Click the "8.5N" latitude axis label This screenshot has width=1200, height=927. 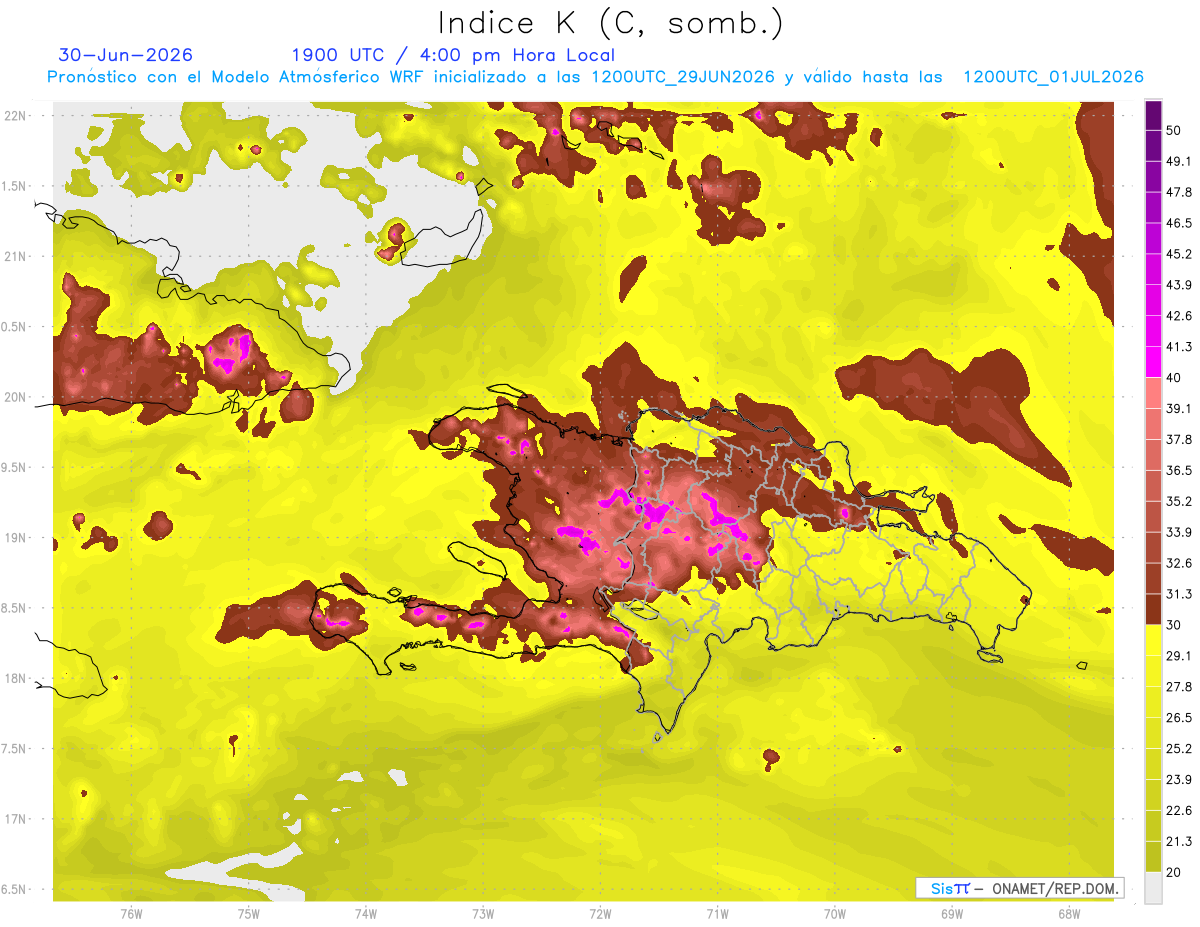pos(15,608)
